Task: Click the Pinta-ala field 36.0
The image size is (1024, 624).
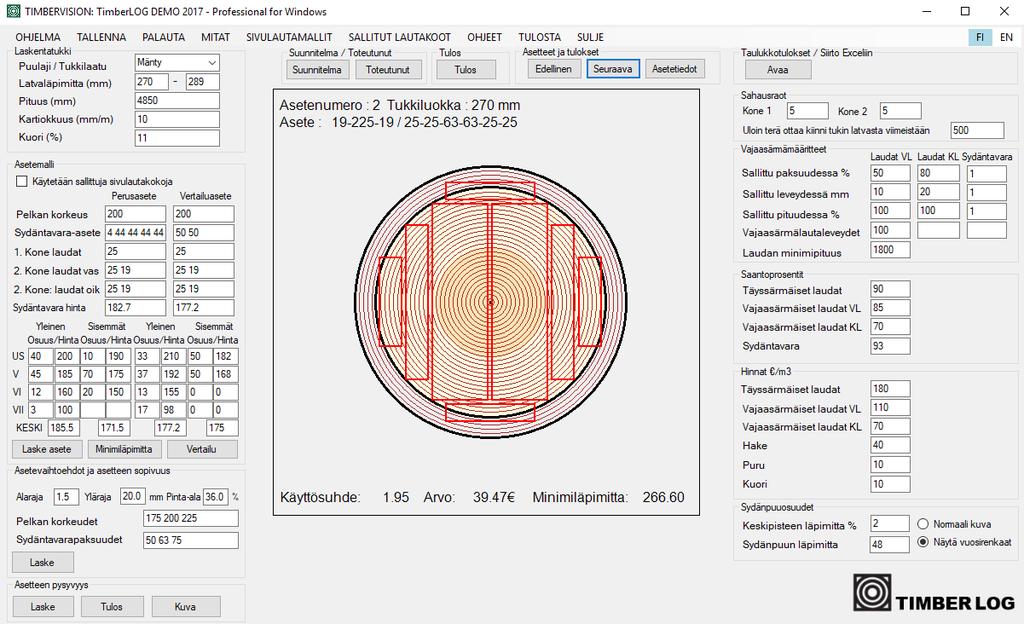Action: tap(216, 497)
